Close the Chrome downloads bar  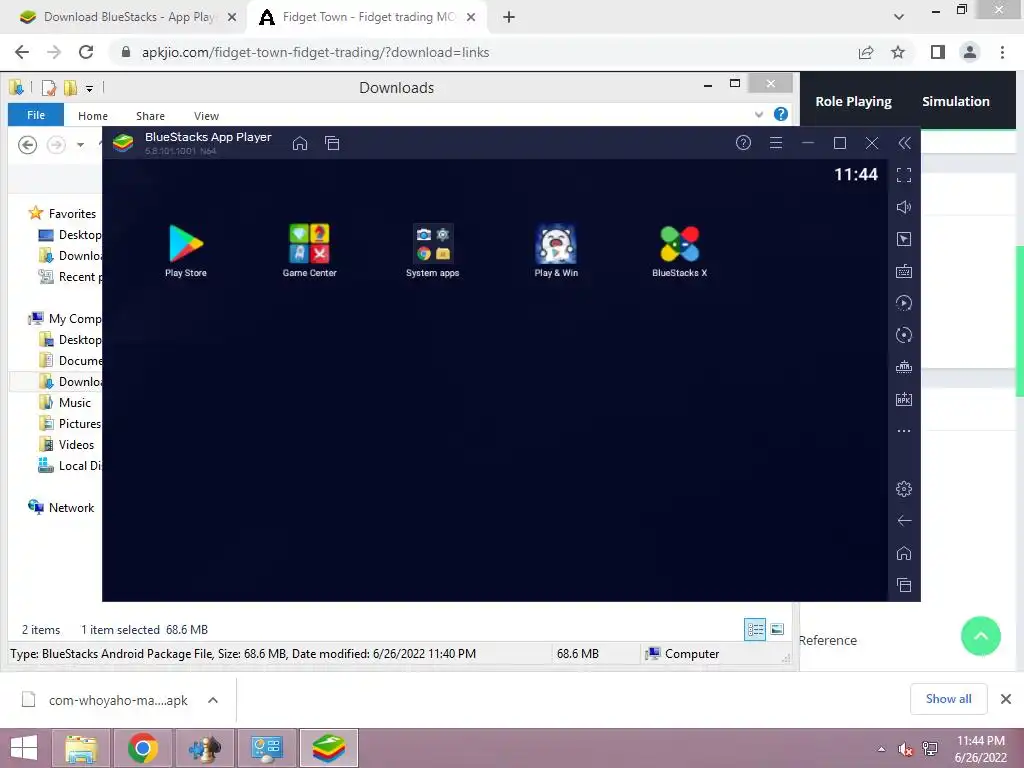(x=1006, y=699)
